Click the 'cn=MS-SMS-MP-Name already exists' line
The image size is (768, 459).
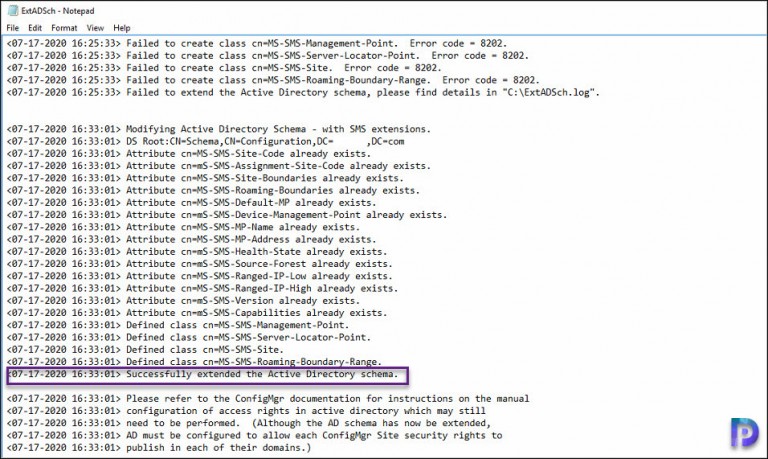[x=183, y=227]
